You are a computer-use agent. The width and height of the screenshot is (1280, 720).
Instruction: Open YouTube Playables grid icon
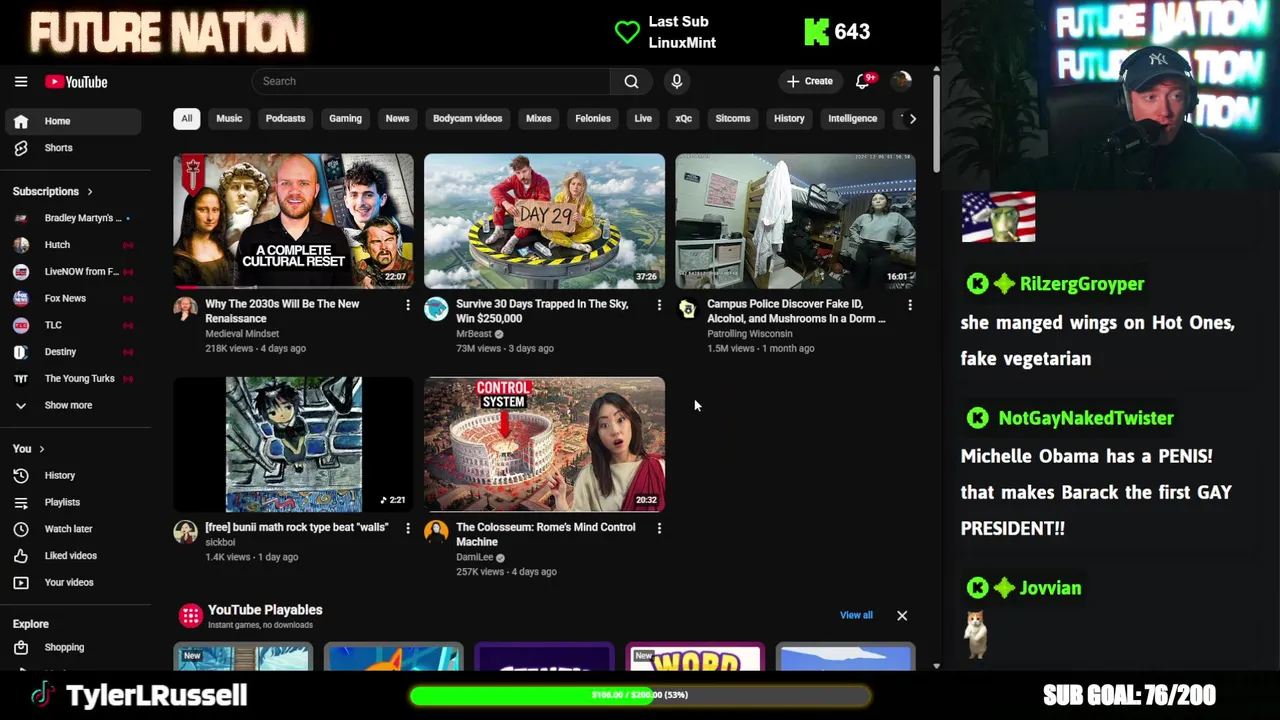191,616
